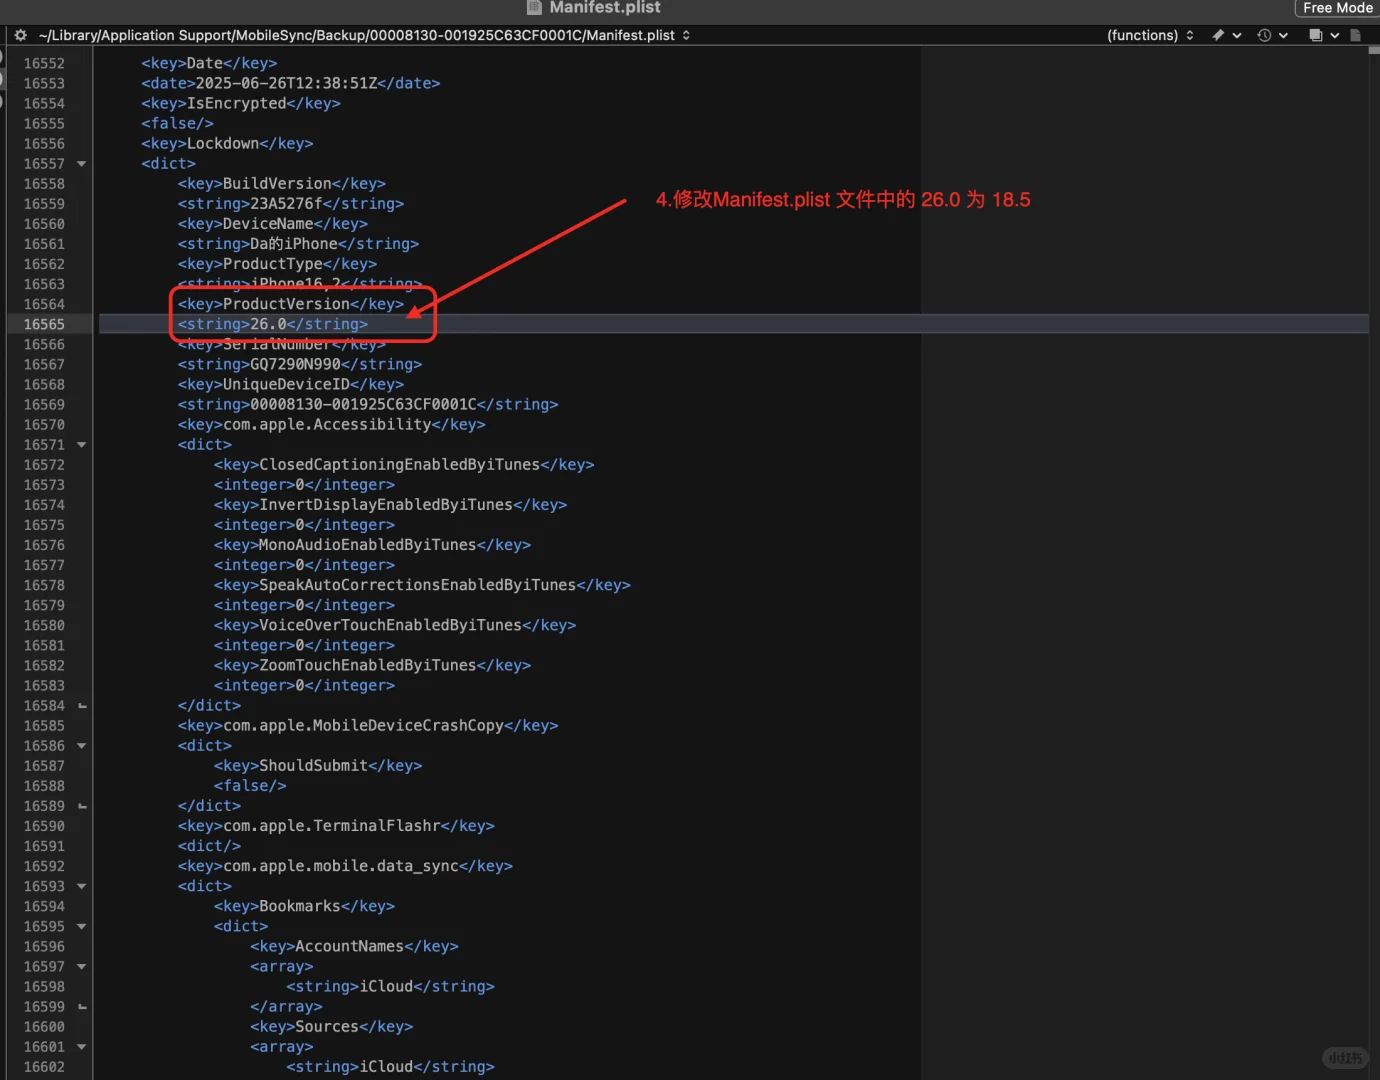Viewport: 1380px width, 1080px height.
Task: Click the 23A5276f string value
Action: click(291, 204)
